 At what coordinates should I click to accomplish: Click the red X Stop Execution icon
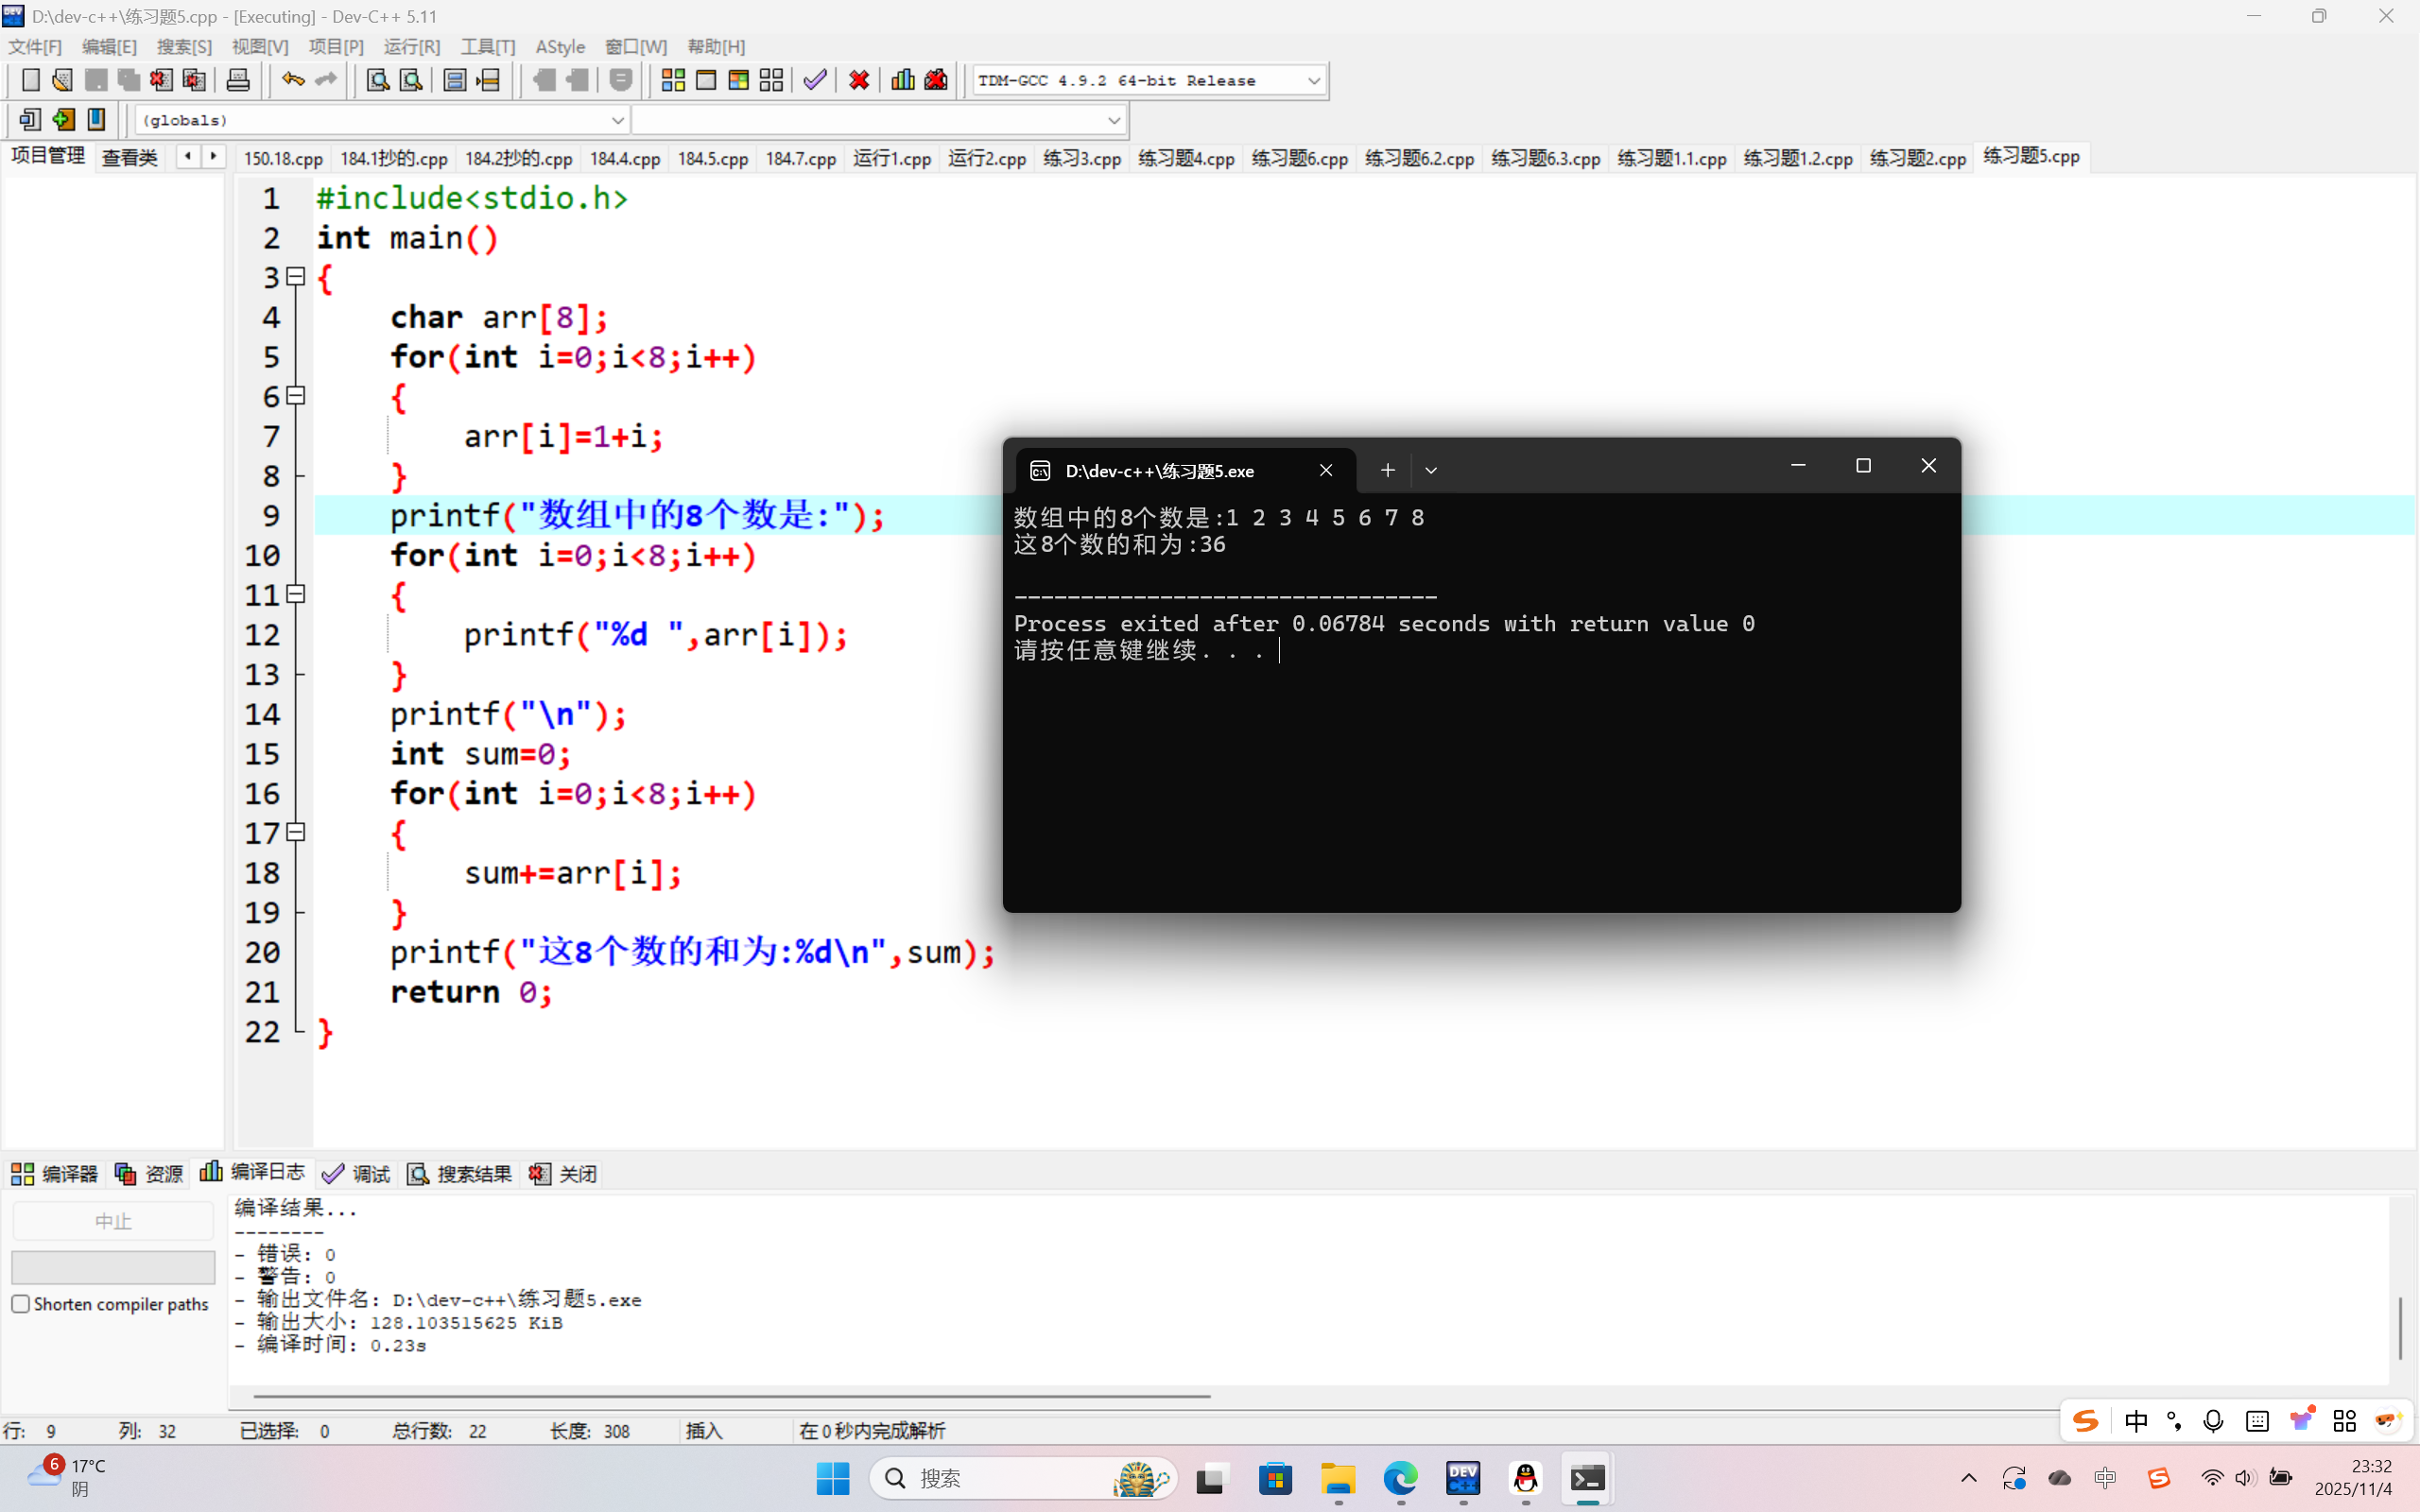[x=858, y=80]
